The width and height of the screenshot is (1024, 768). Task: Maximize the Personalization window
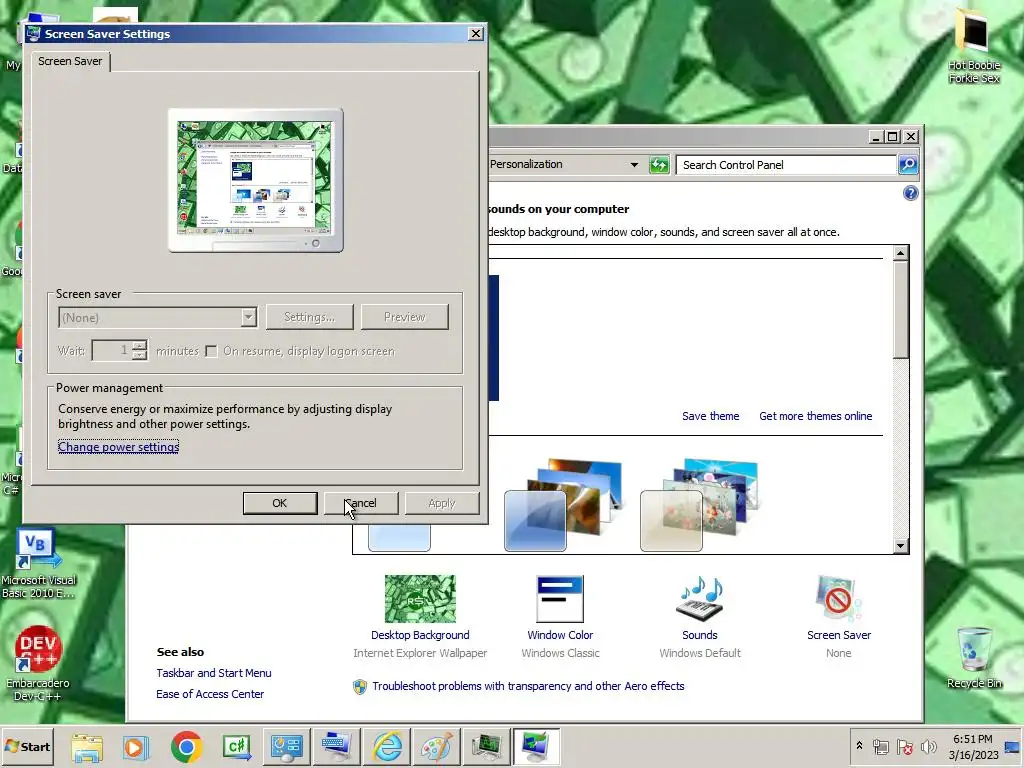click(x=892, y=136)
